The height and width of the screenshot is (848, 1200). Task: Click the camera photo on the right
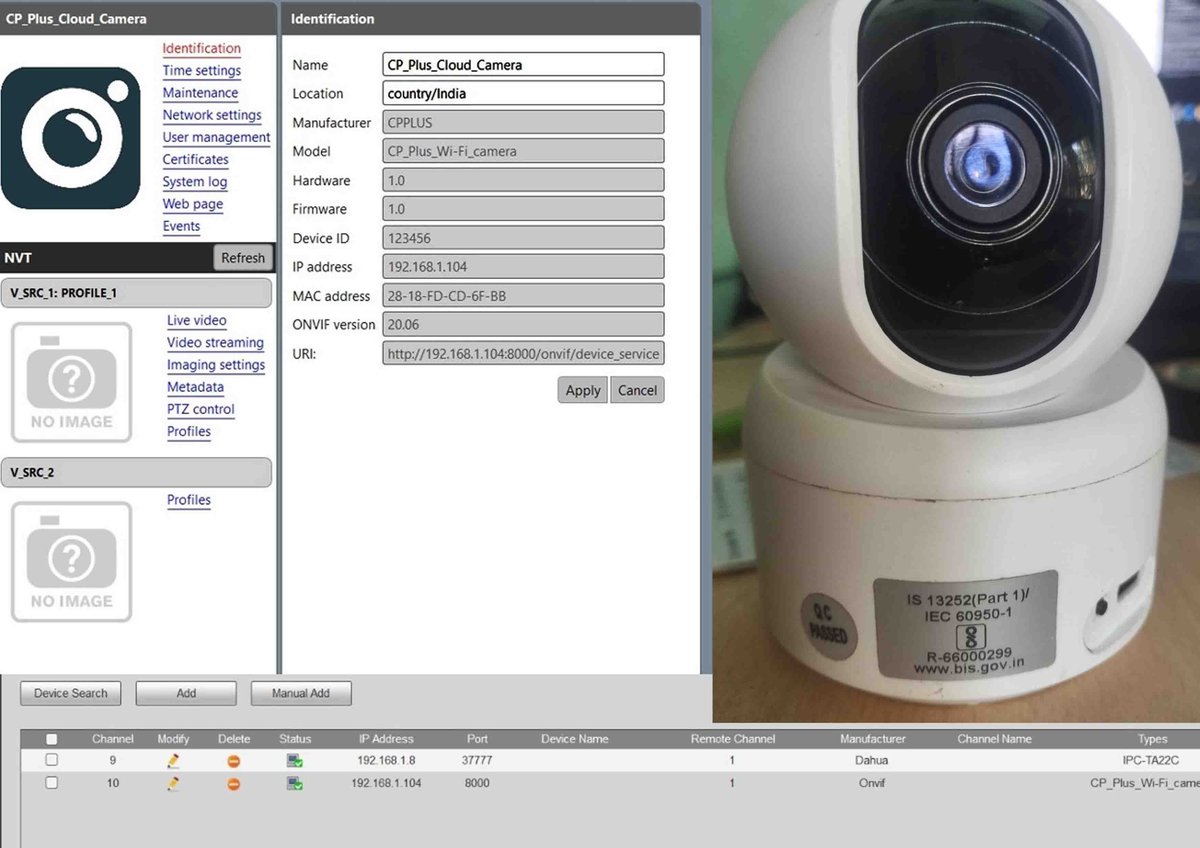click(x=956, y=360)
